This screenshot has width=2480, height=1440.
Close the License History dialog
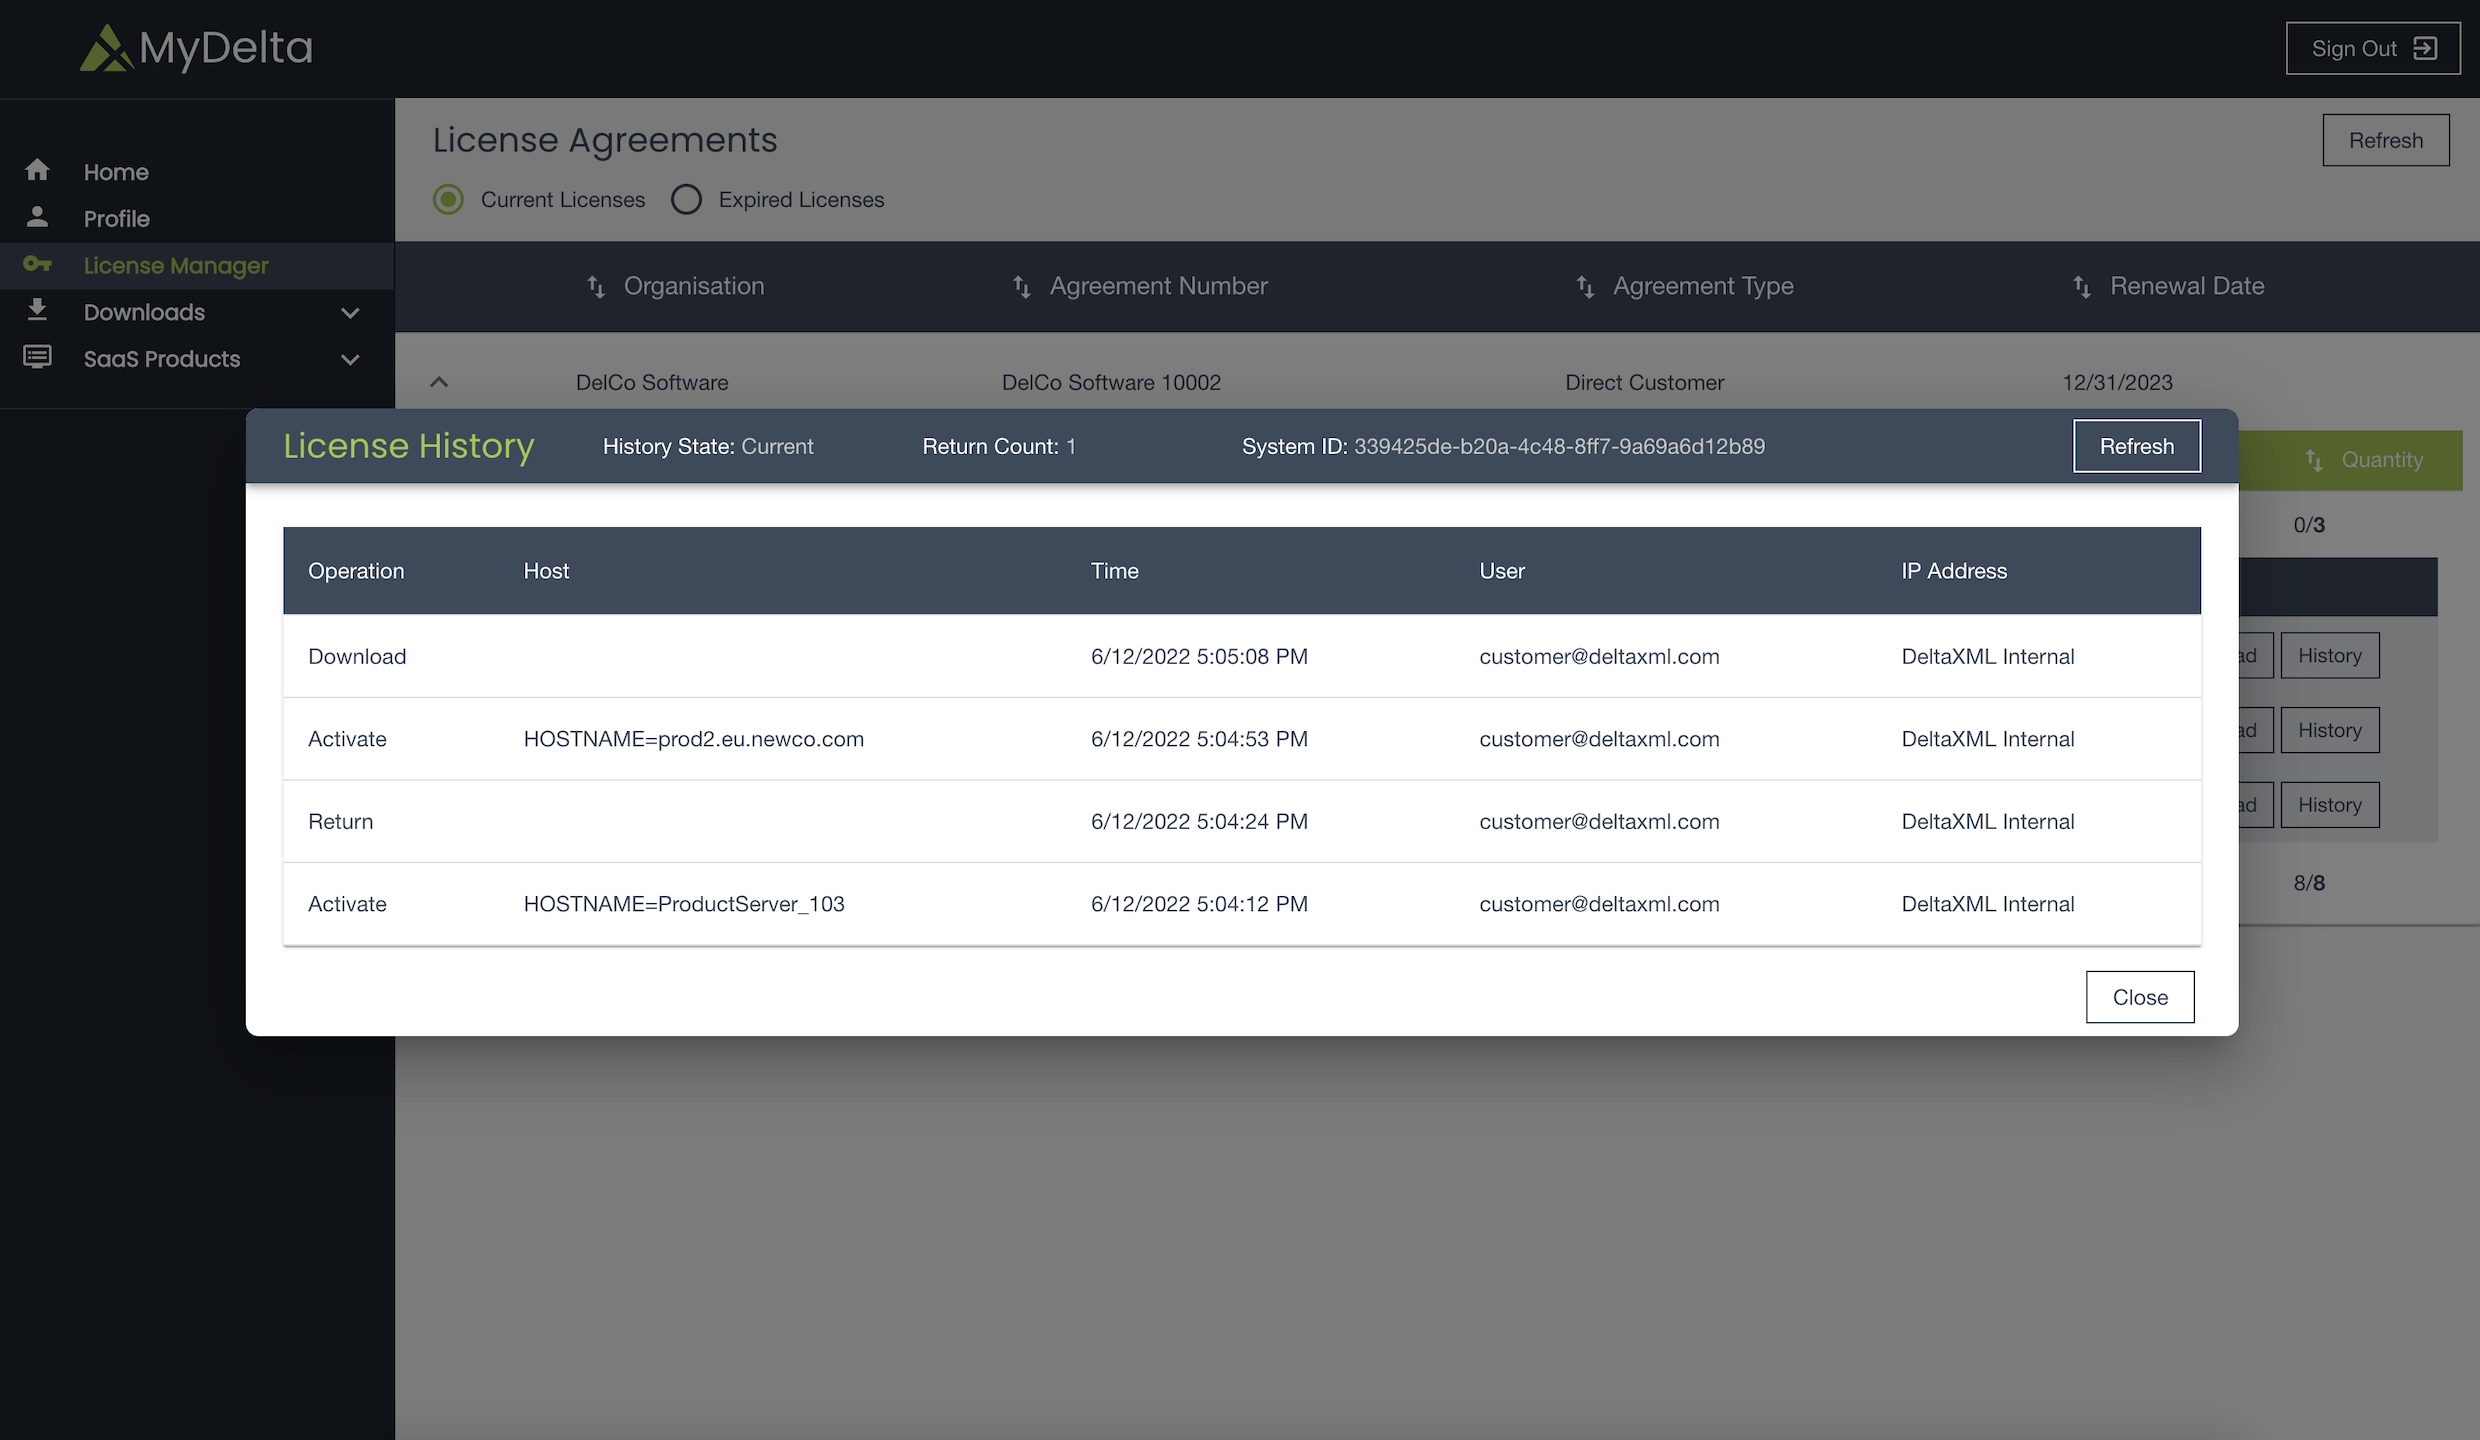[x=2139, y=997]
